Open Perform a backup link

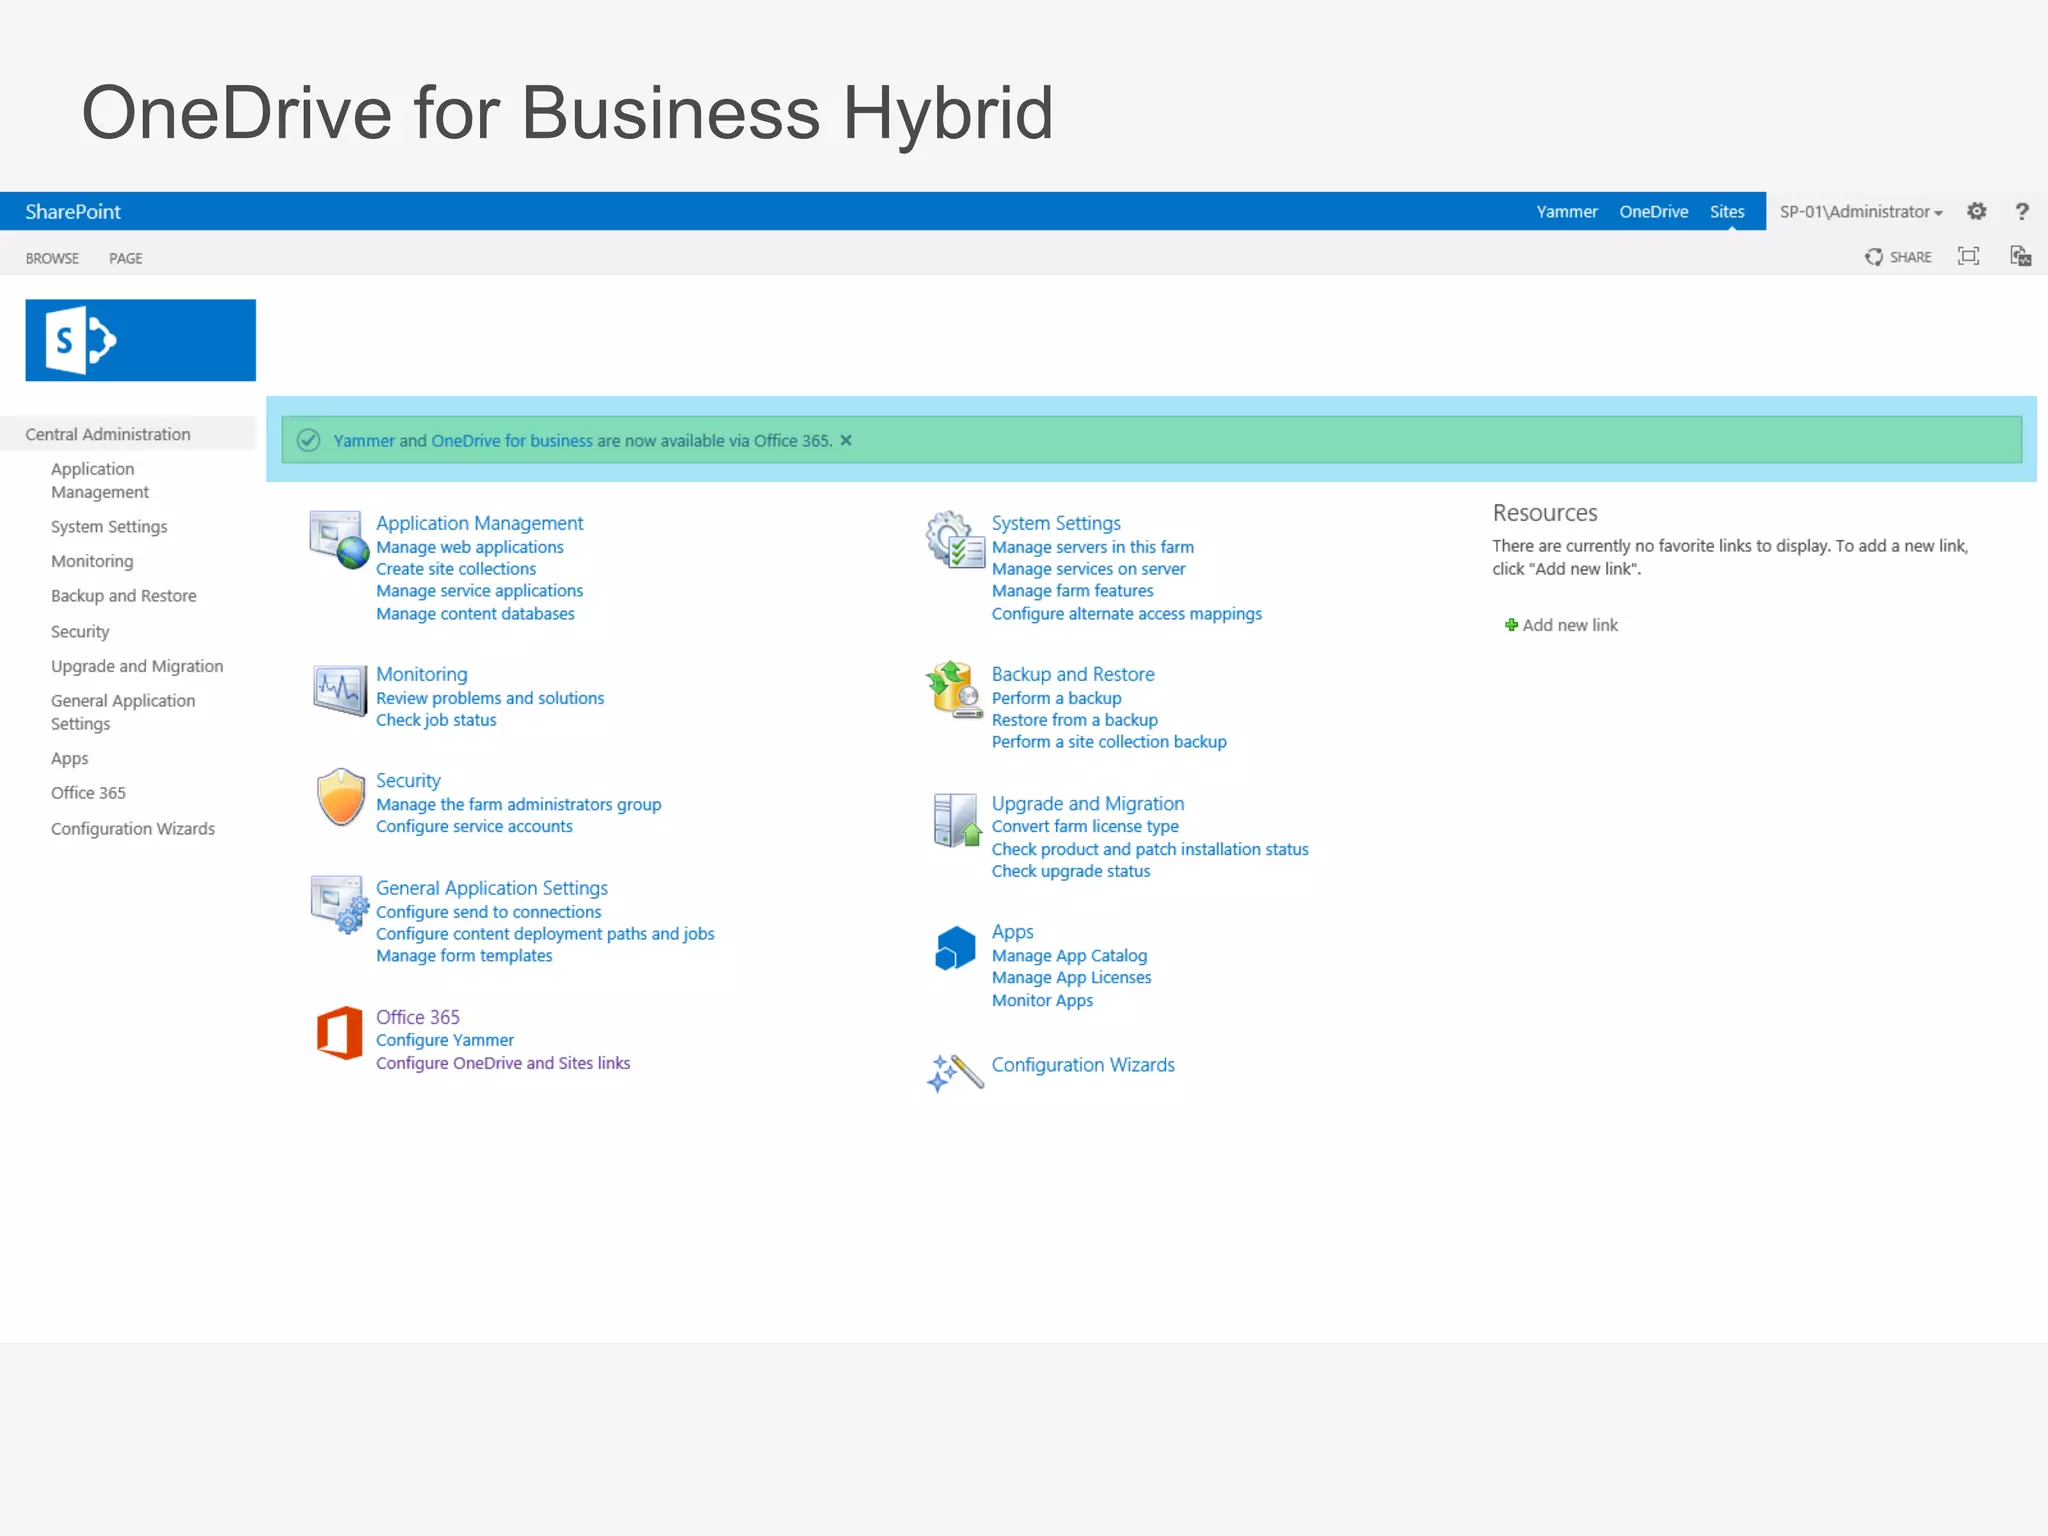coord(1056,698)
